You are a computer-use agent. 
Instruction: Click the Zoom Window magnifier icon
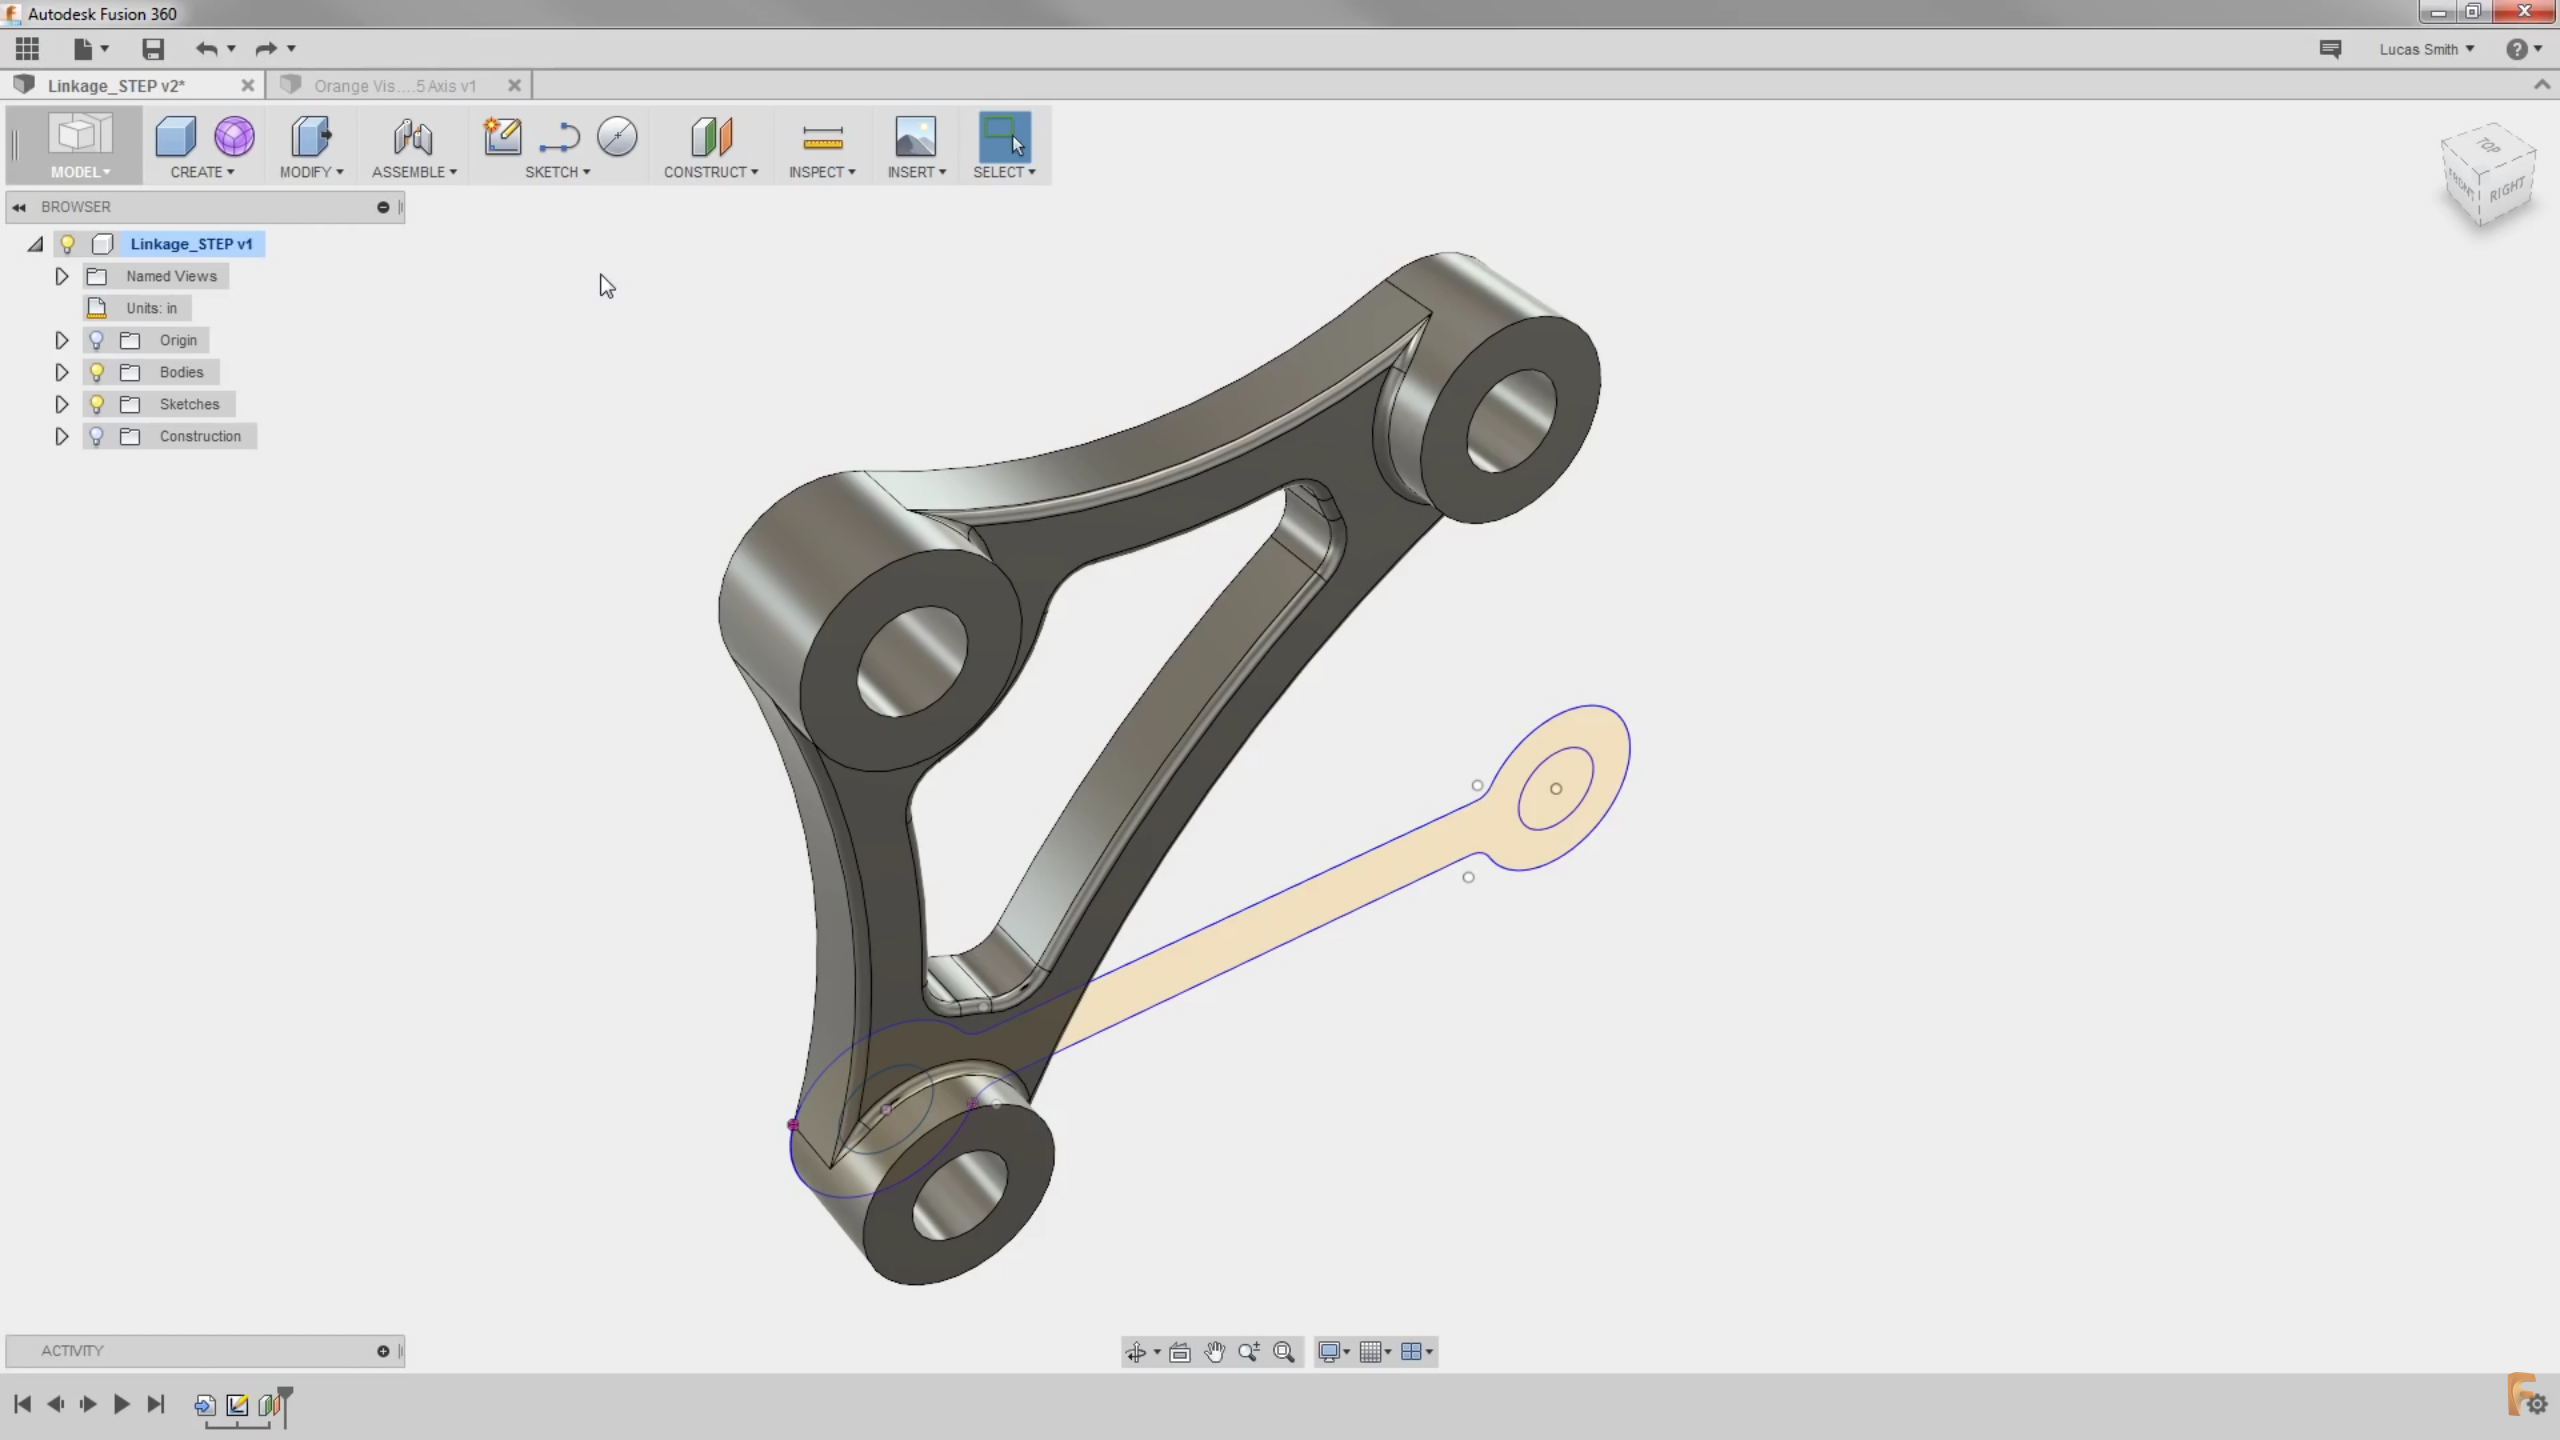[1284, 1352]
